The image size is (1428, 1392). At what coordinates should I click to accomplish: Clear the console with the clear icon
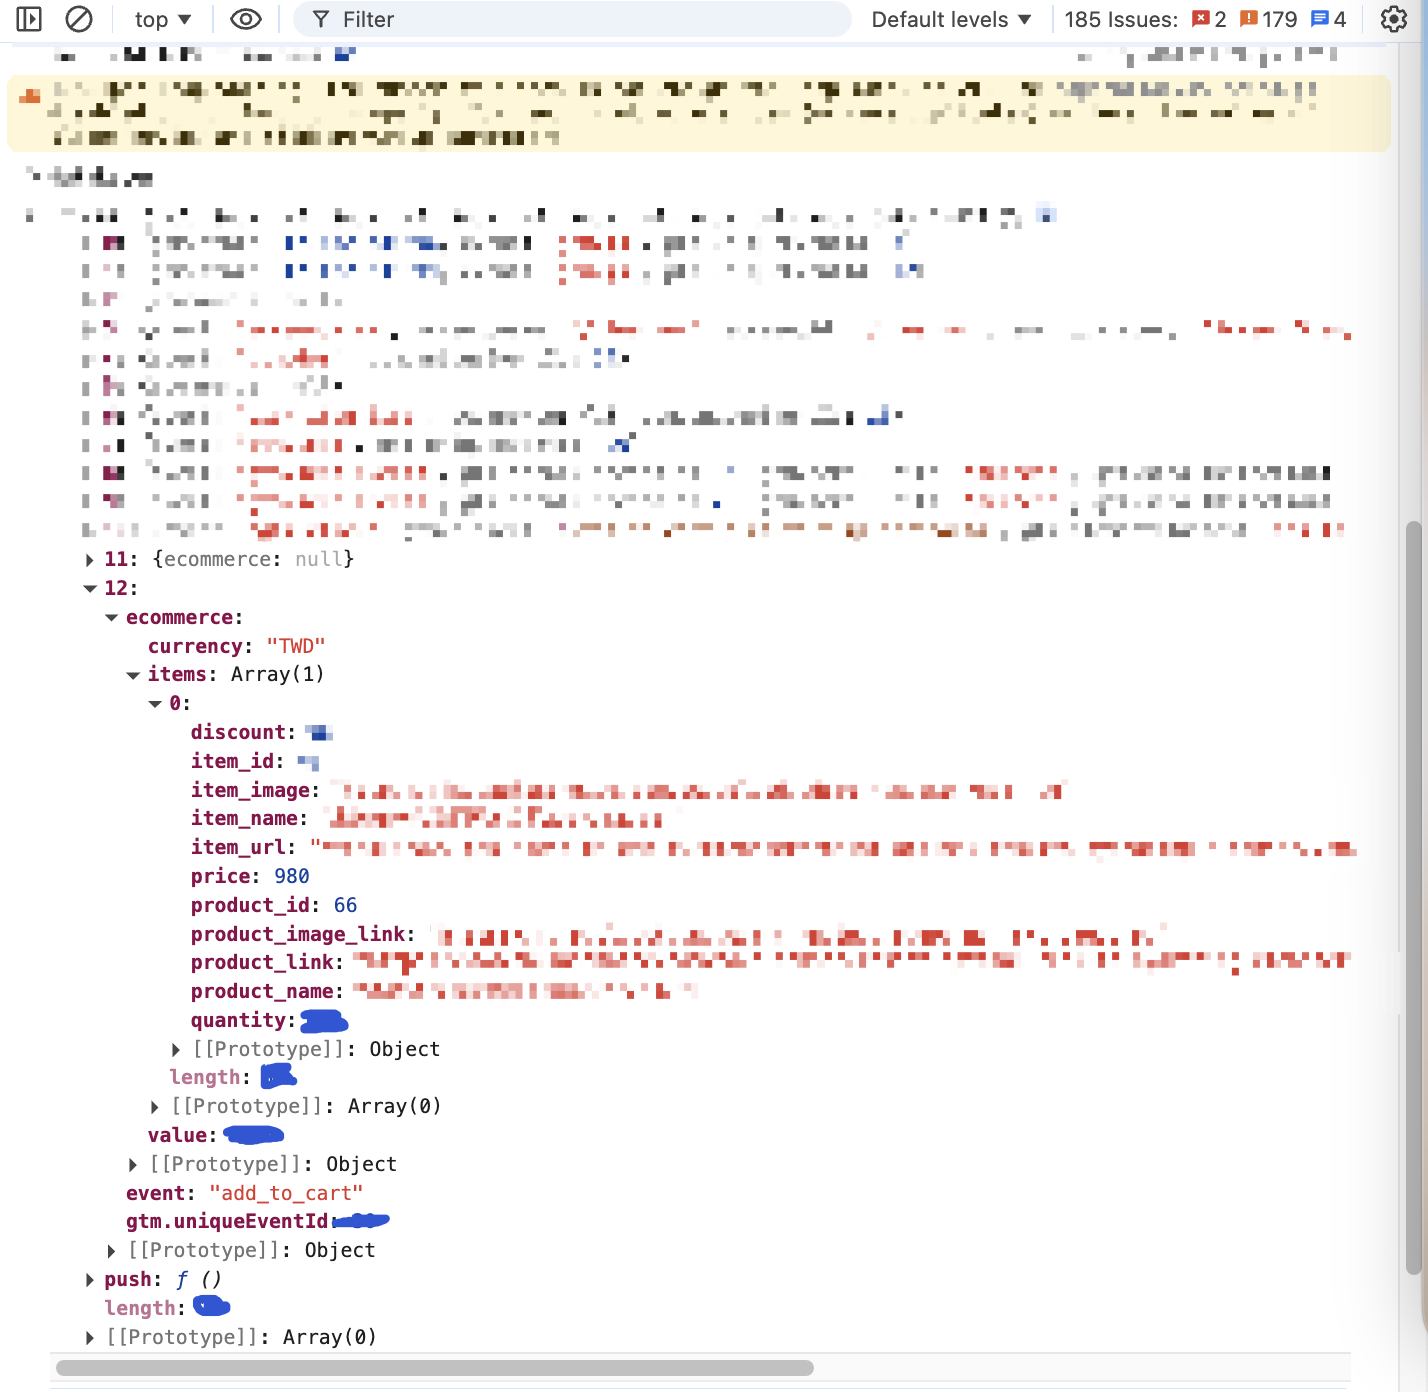tap(79, 19)
